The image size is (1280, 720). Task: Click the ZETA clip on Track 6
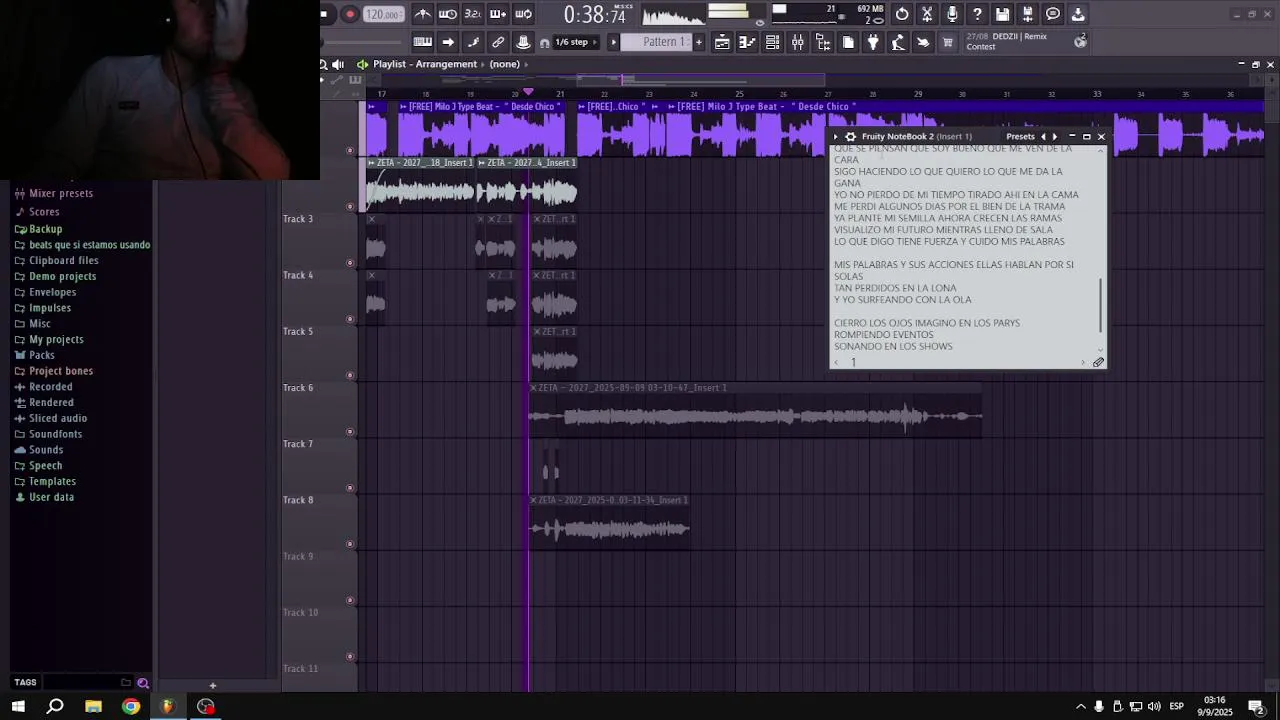(x=755, y=410)
